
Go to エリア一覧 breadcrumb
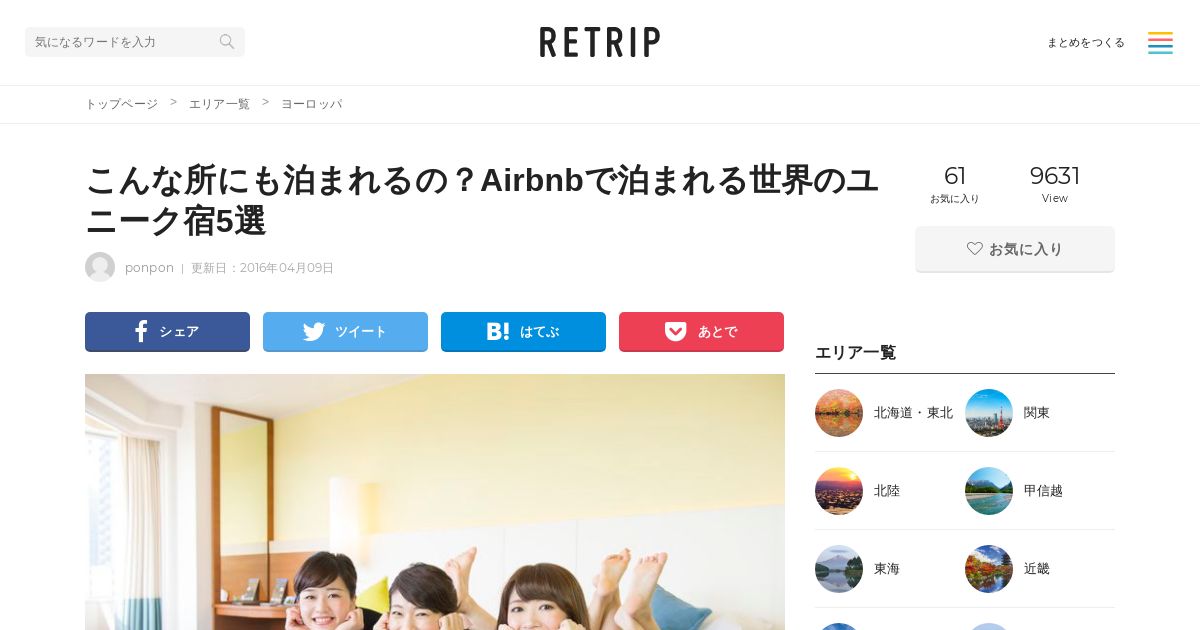click(x=219, y=104)
